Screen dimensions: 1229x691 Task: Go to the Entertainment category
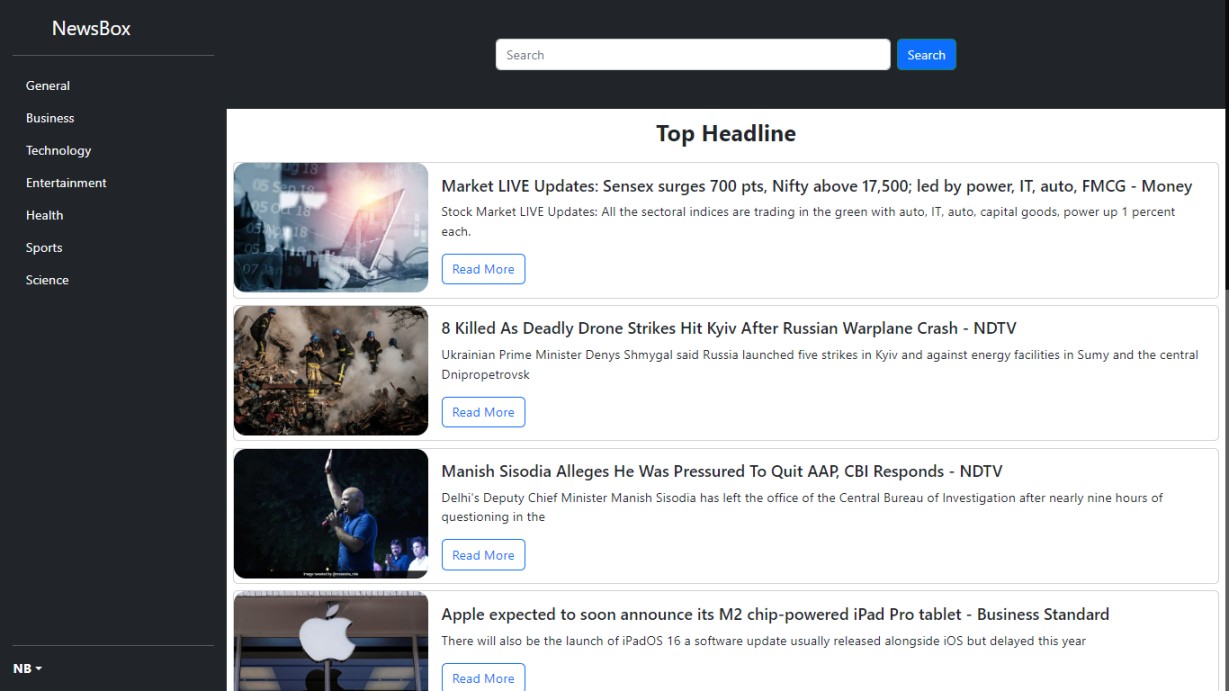point(66,183)
